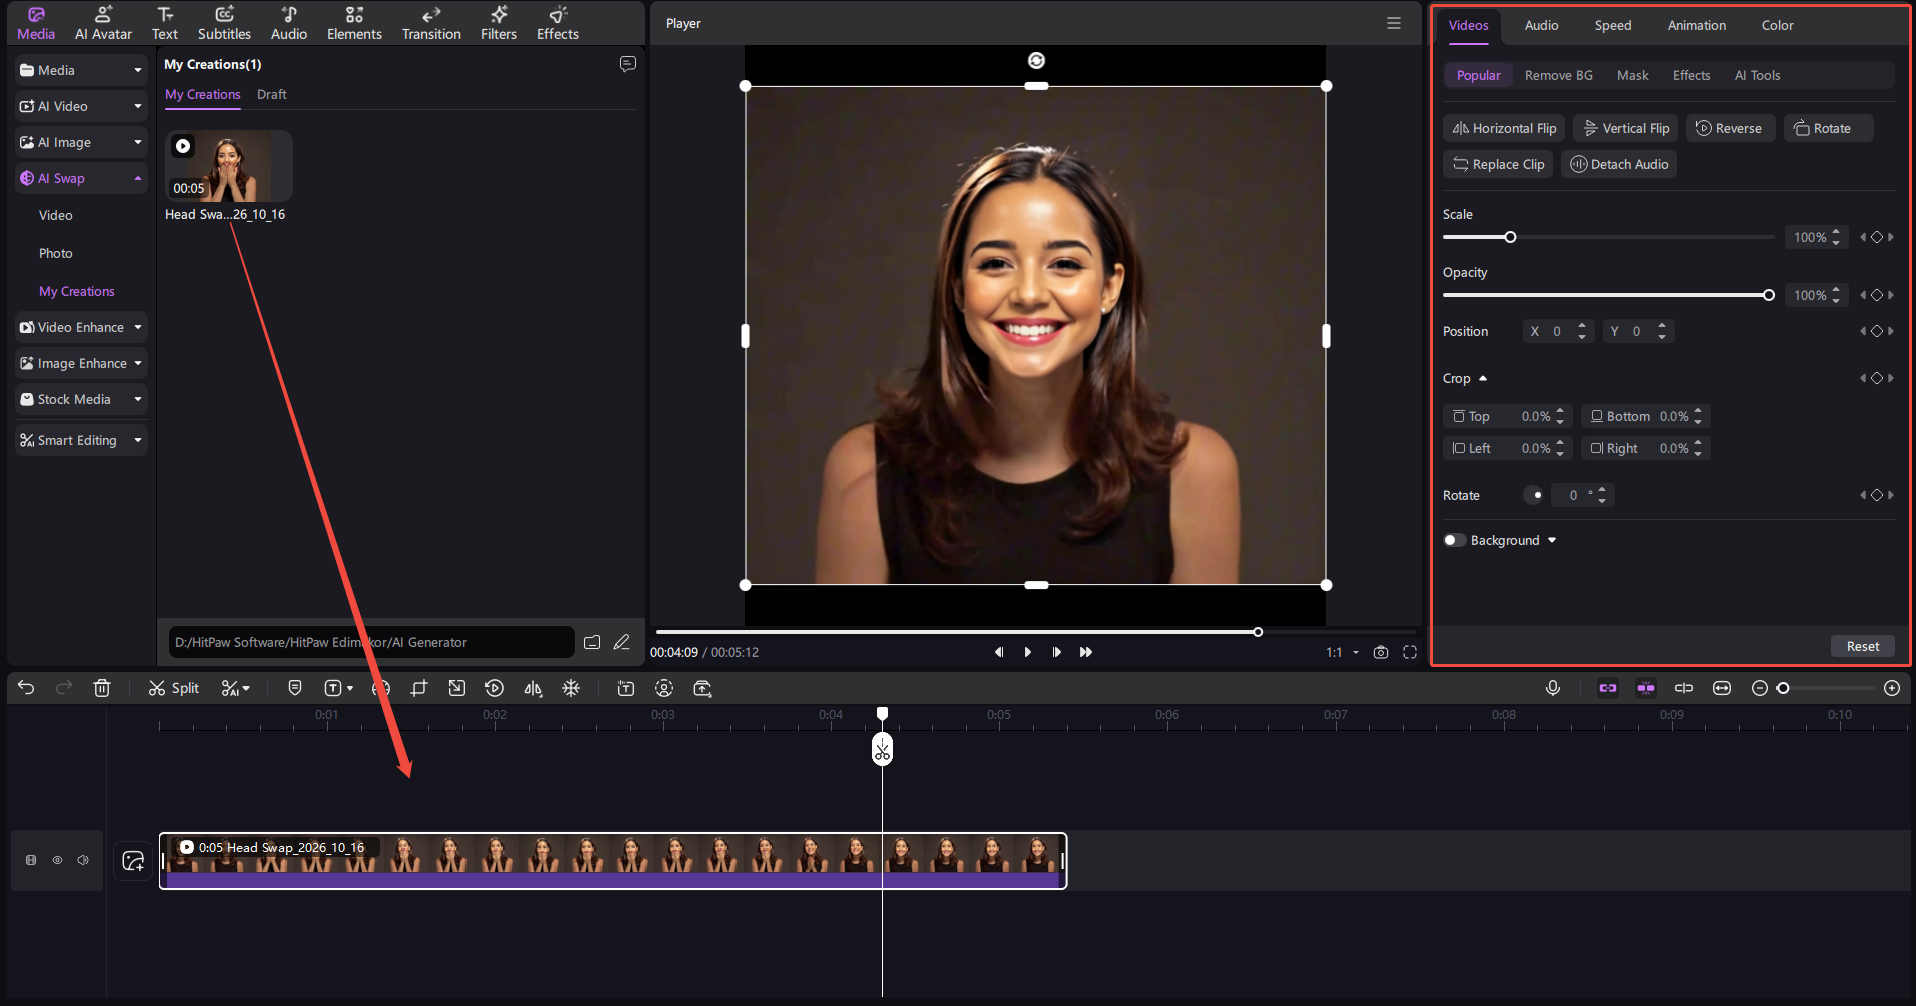1916x1006 pixels.
Task: Click the mirror flip icon in timeline toolbar
Action: click(533, 688)
